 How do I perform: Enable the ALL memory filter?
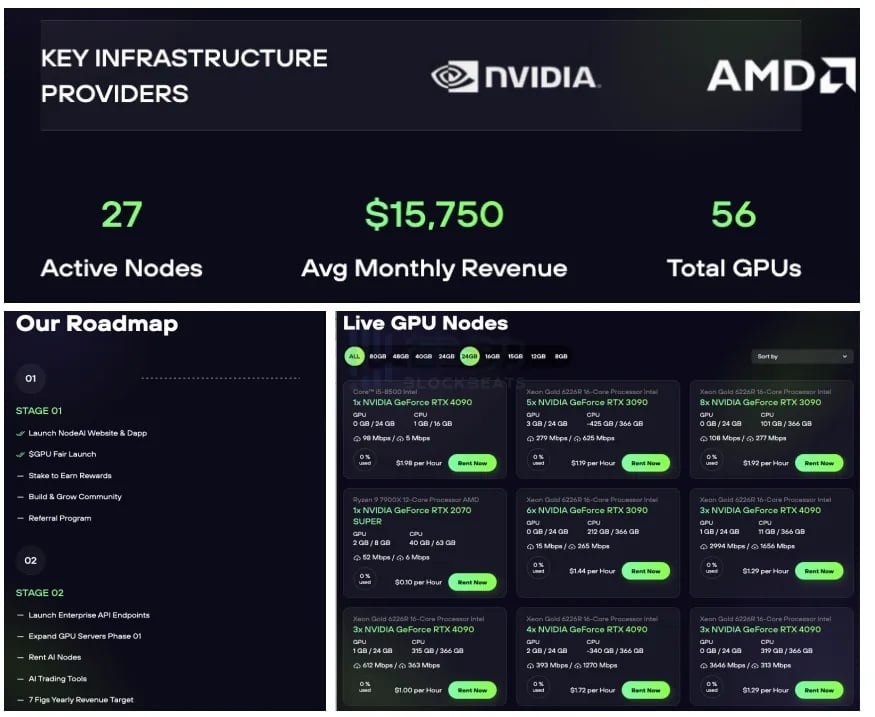tap(354, 356)
